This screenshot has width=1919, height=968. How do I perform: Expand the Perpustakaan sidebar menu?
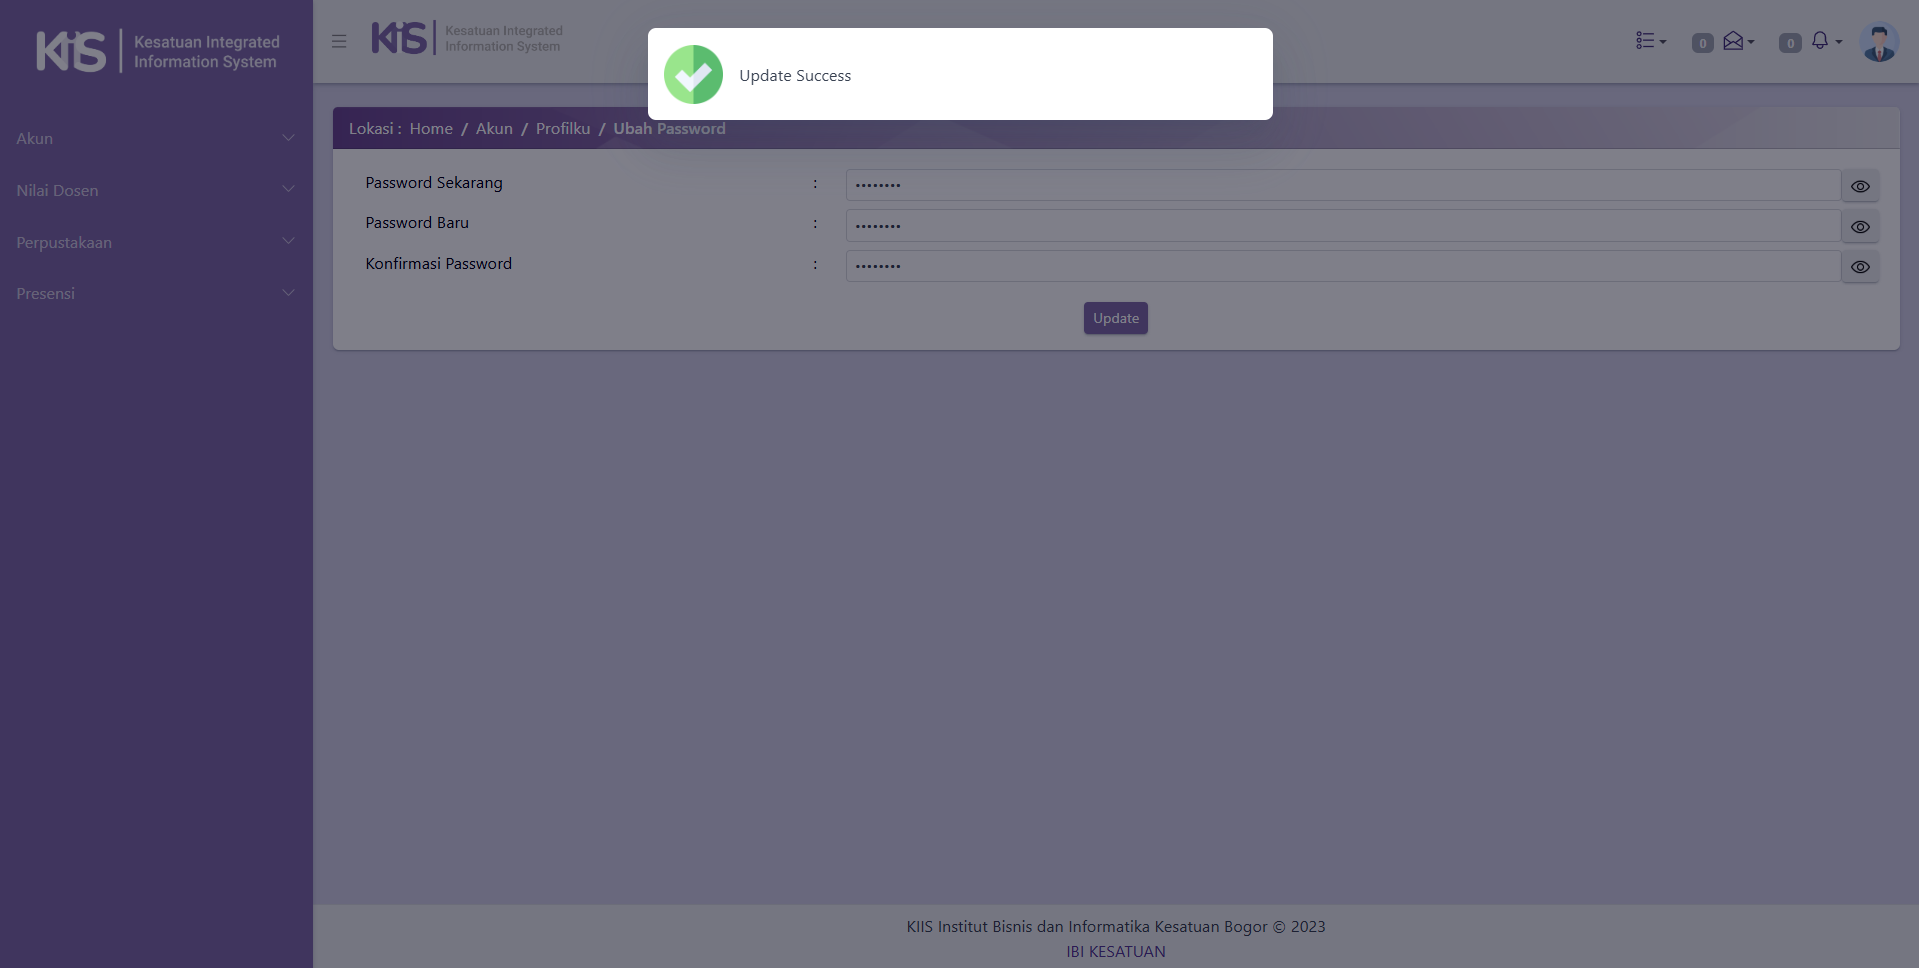156,243
